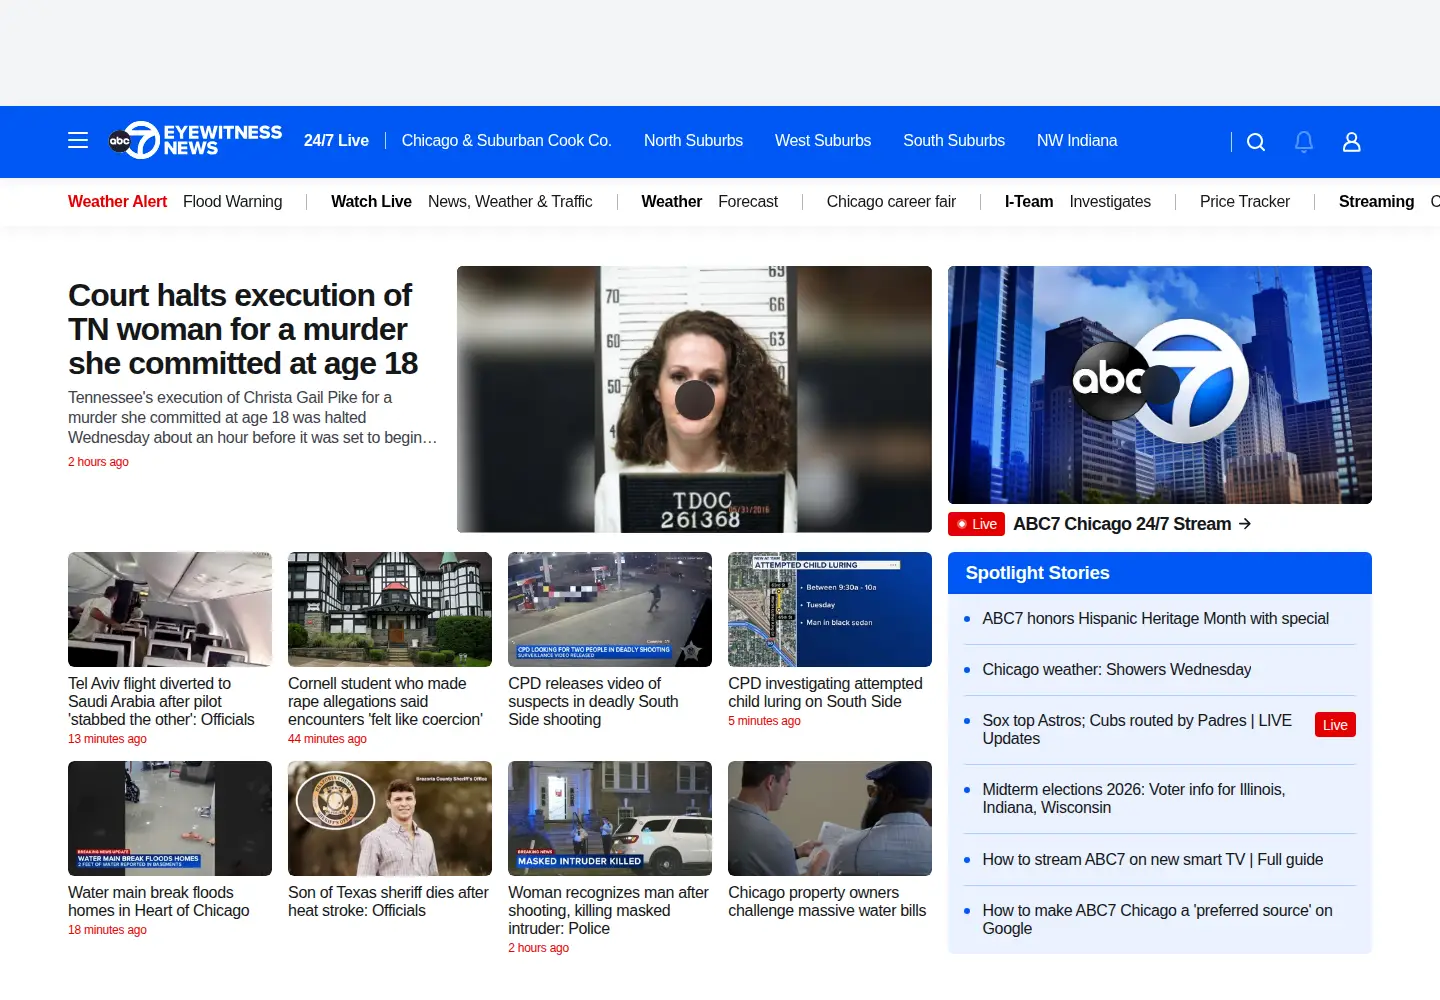Open Woman recognizes man after shooting story
The height and width of the screenshot is (1000, 1440).
pyautogui.click(x=608, y=911)
